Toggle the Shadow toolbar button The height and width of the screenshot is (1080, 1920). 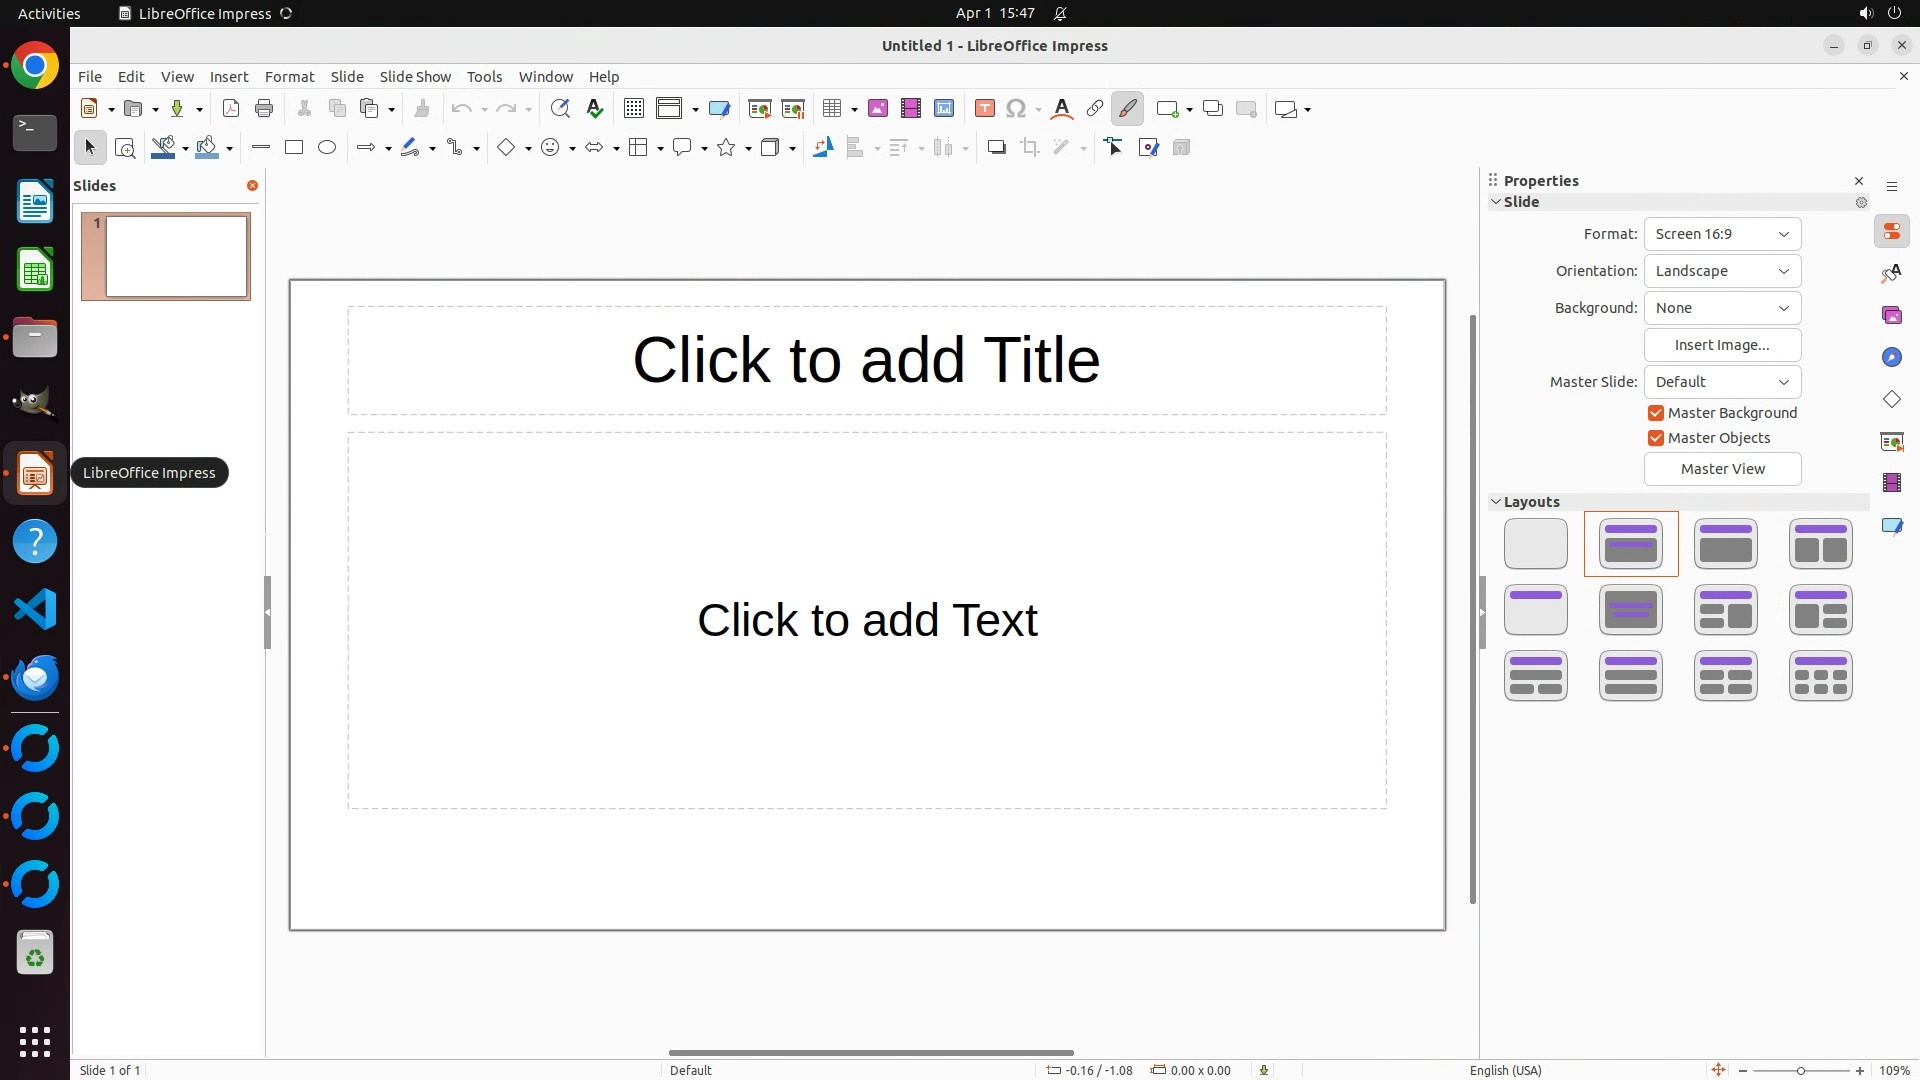(x=996, y=148)
